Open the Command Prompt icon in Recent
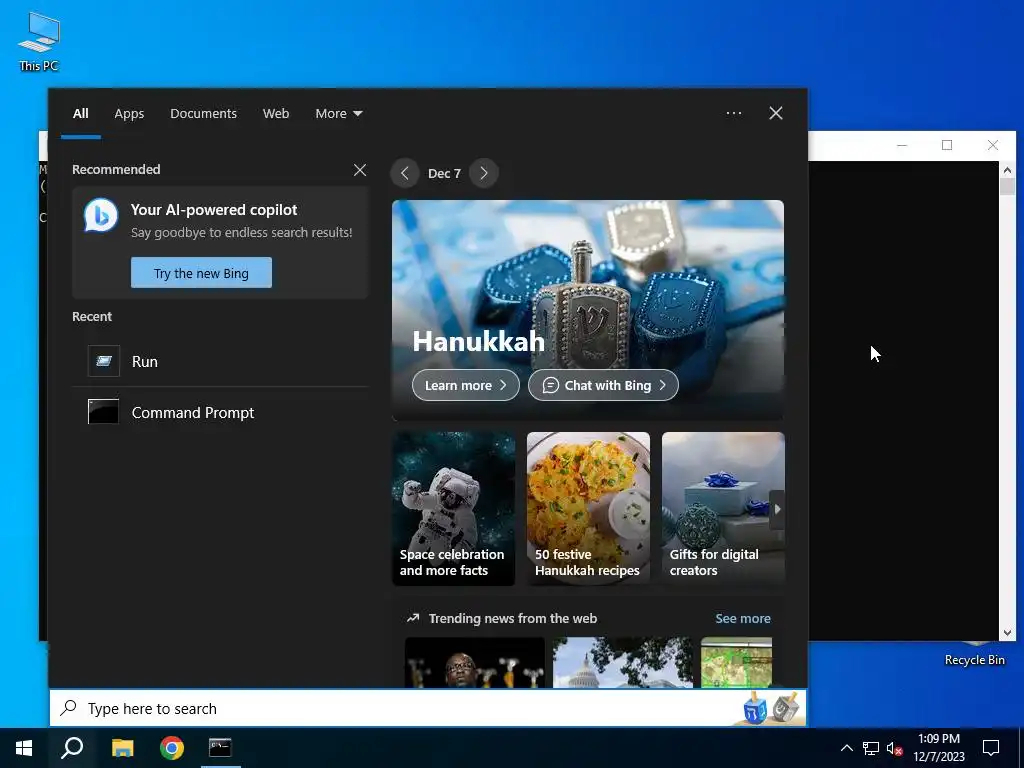Screen dimensions: 1024x768 [104, 412]
